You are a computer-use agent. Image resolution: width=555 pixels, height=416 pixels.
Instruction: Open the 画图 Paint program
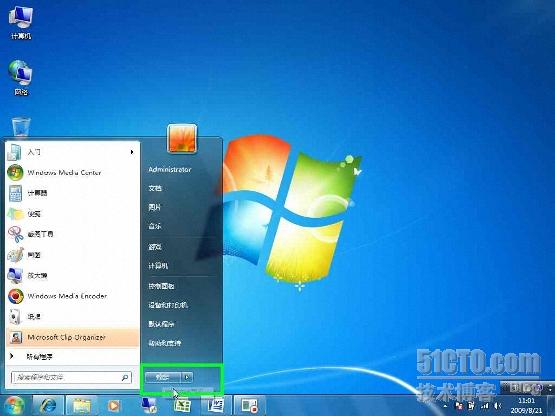tap(72, 255)
